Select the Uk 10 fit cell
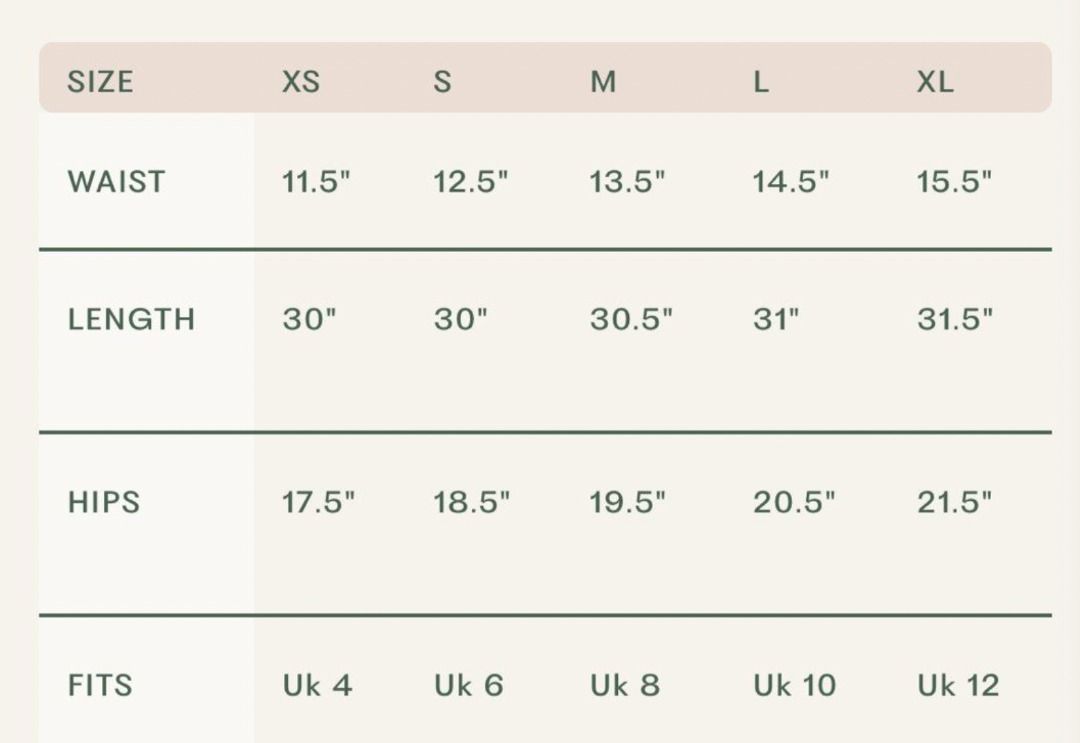 [x=794, y=685]
